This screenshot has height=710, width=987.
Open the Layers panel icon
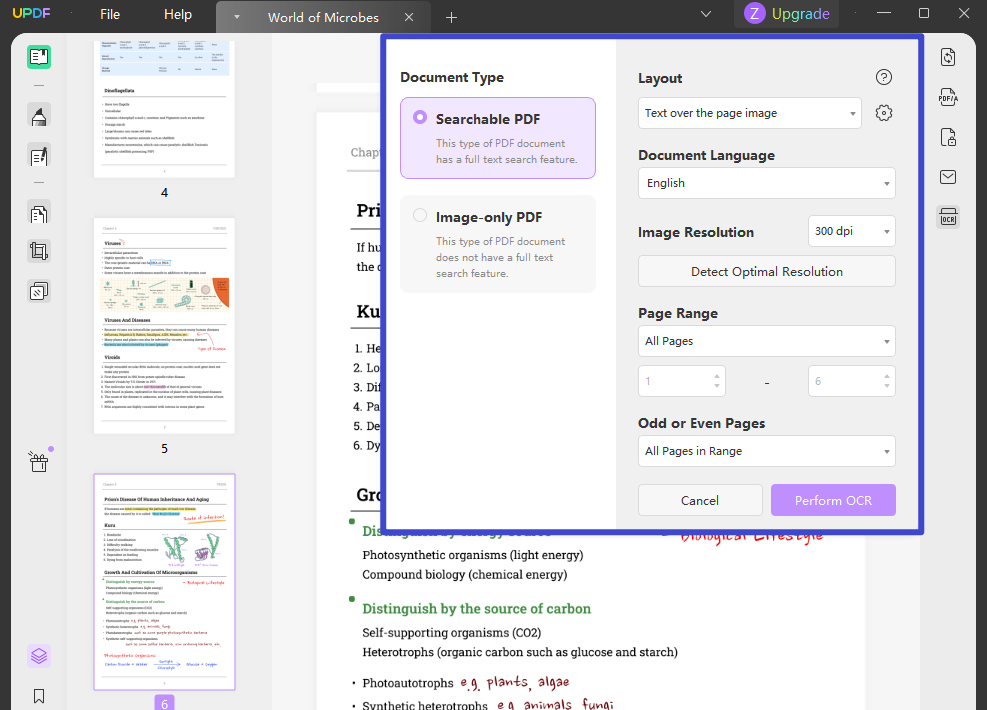point(38,655)
